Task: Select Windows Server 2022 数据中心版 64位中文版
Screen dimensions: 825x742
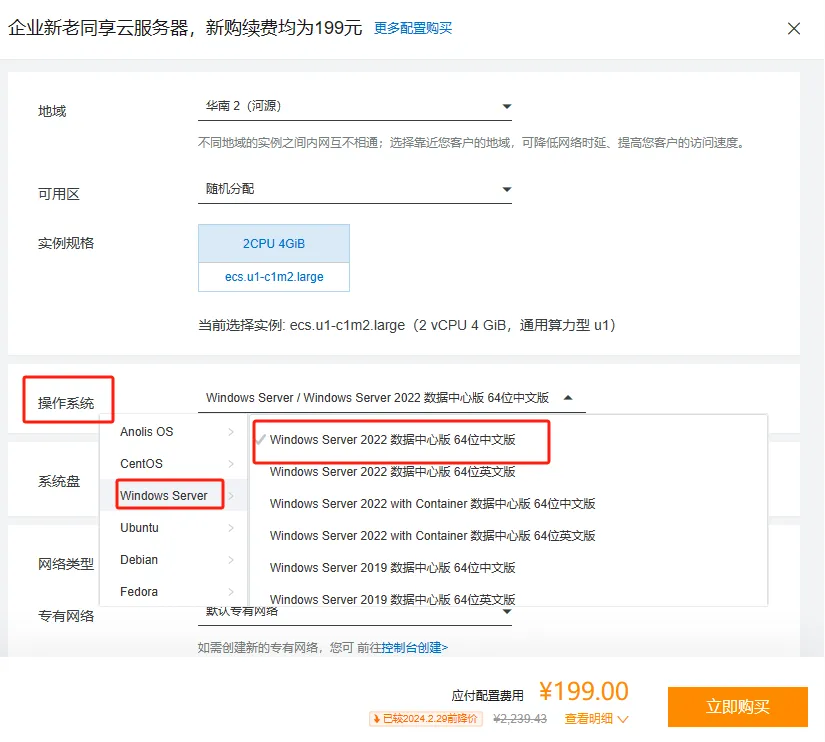Action: pyautogui.click(x=393, y=440)
